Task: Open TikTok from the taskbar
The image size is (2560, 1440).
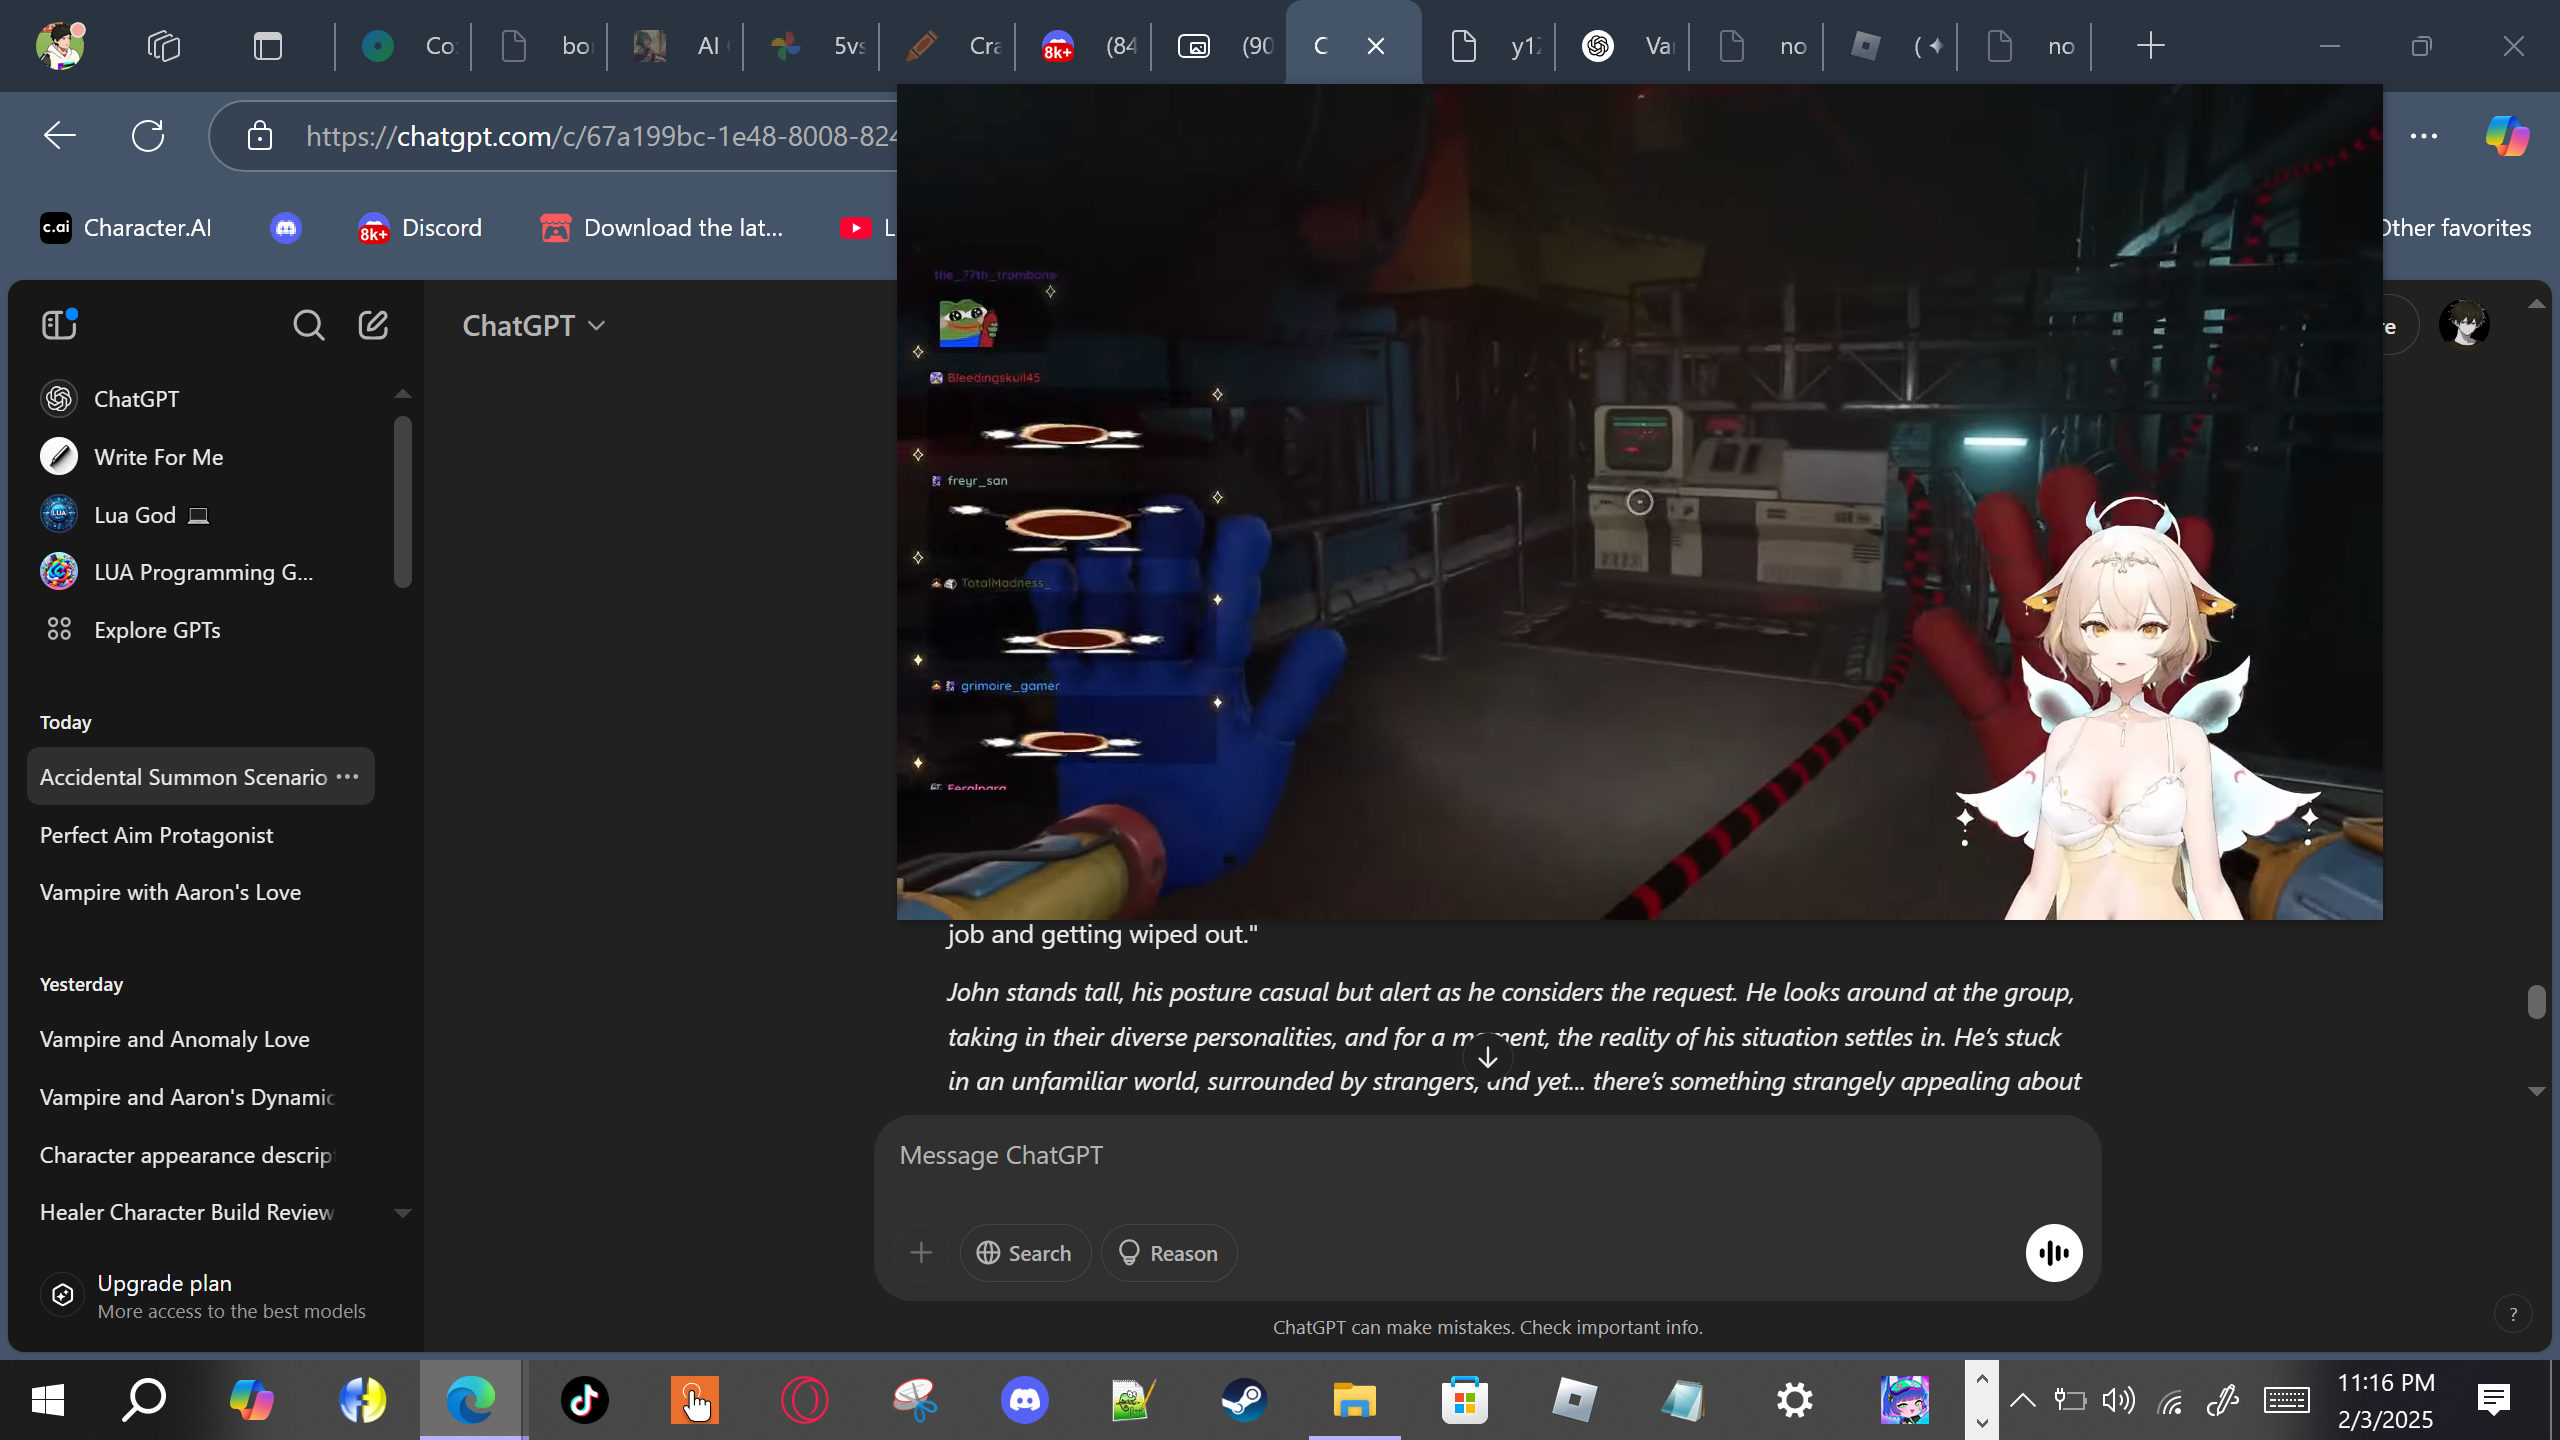Action: point(584,1400)
